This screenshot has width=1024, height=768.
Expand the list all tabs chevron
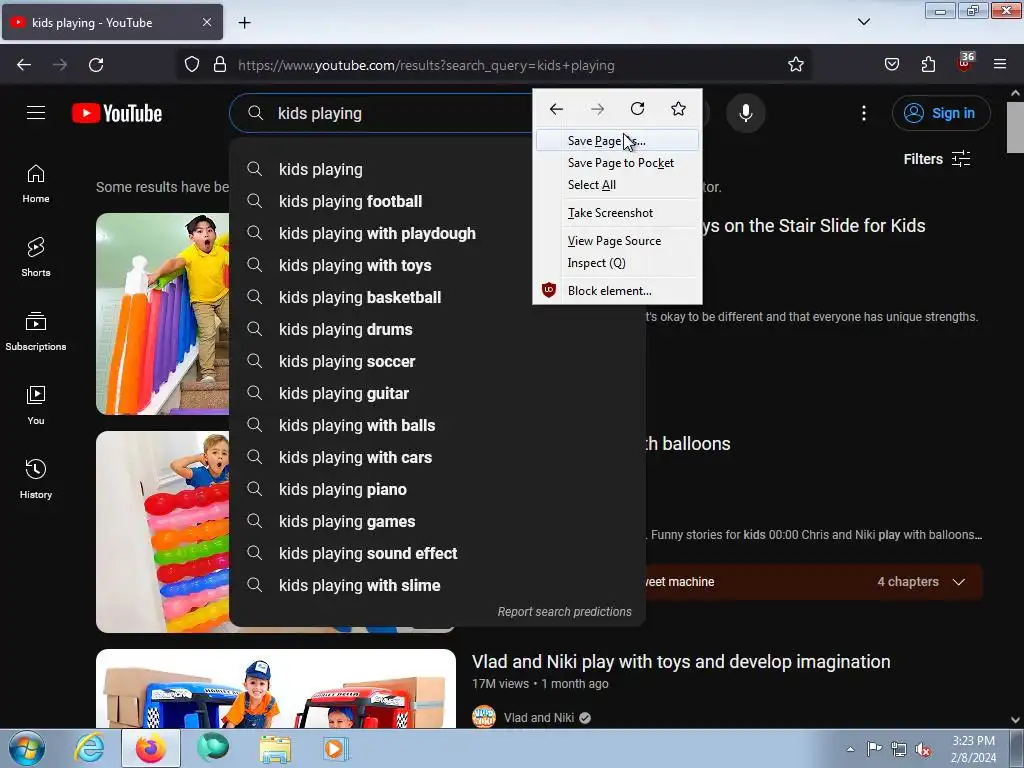click(863, 22)
